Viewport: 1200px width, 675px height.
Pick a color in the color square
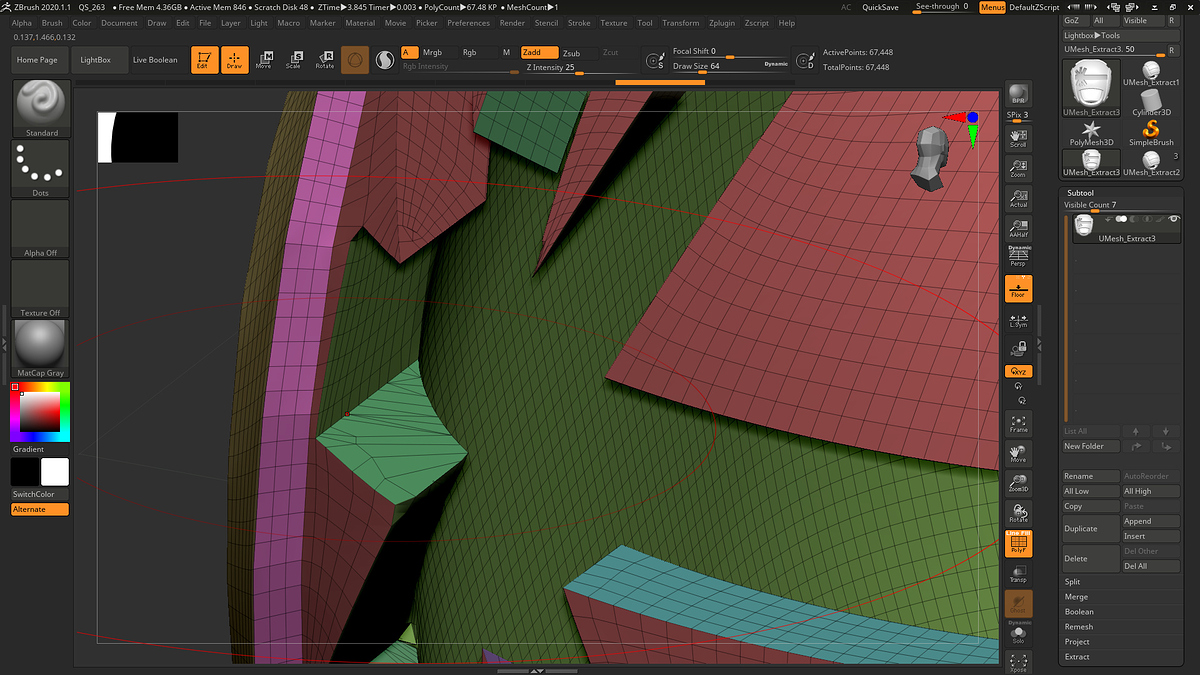(x=40, y=411)
